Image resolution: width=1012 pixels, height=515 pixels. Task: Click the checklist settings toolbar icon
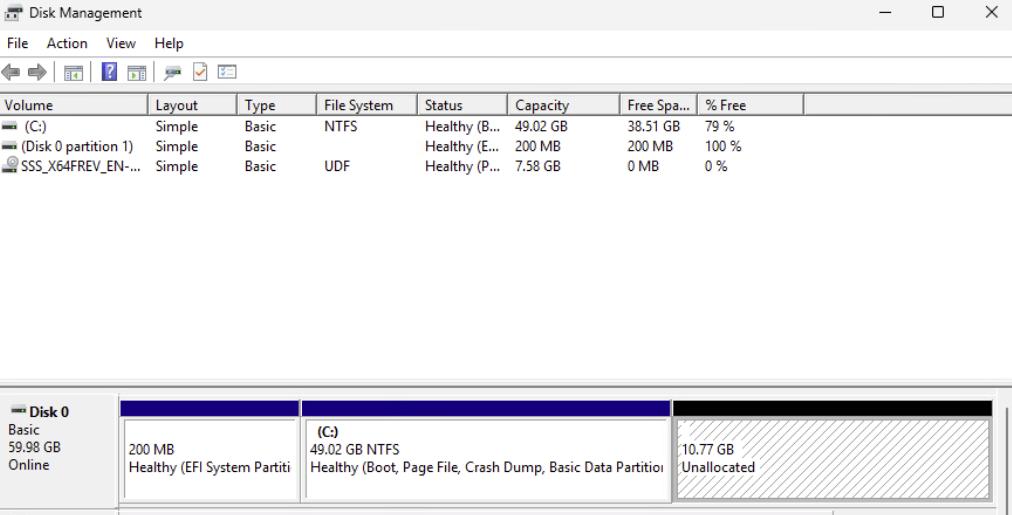coord(227,72)
